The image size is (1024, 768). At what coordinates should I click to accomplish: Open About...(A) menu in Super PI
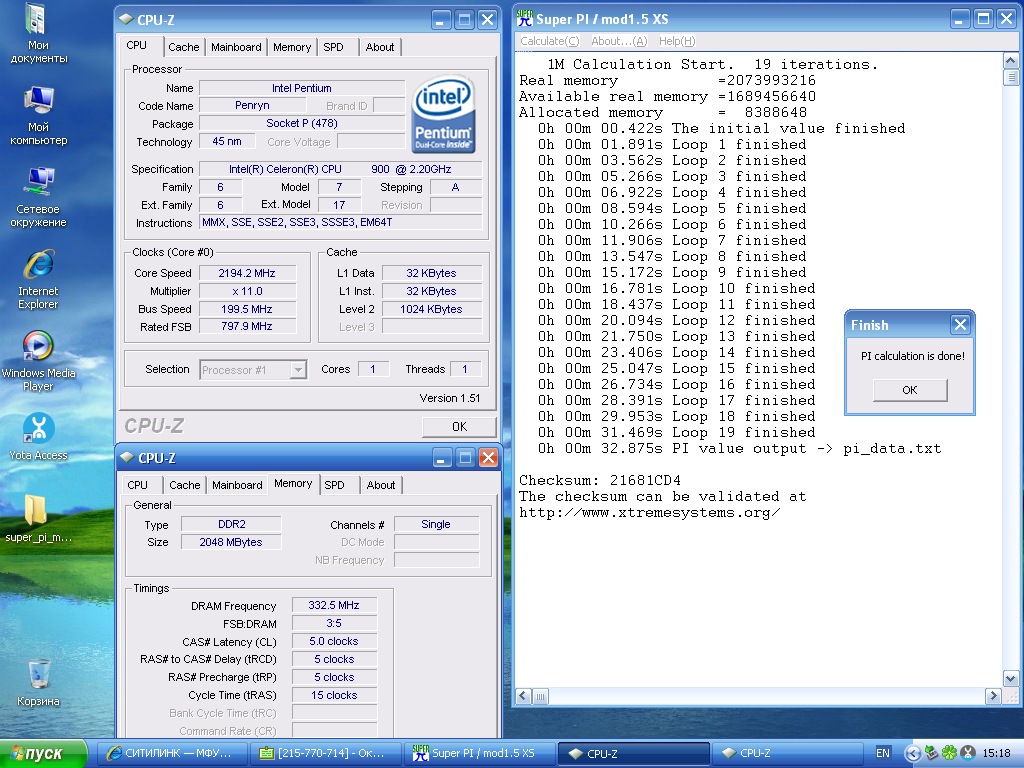[x=619, y=41]
